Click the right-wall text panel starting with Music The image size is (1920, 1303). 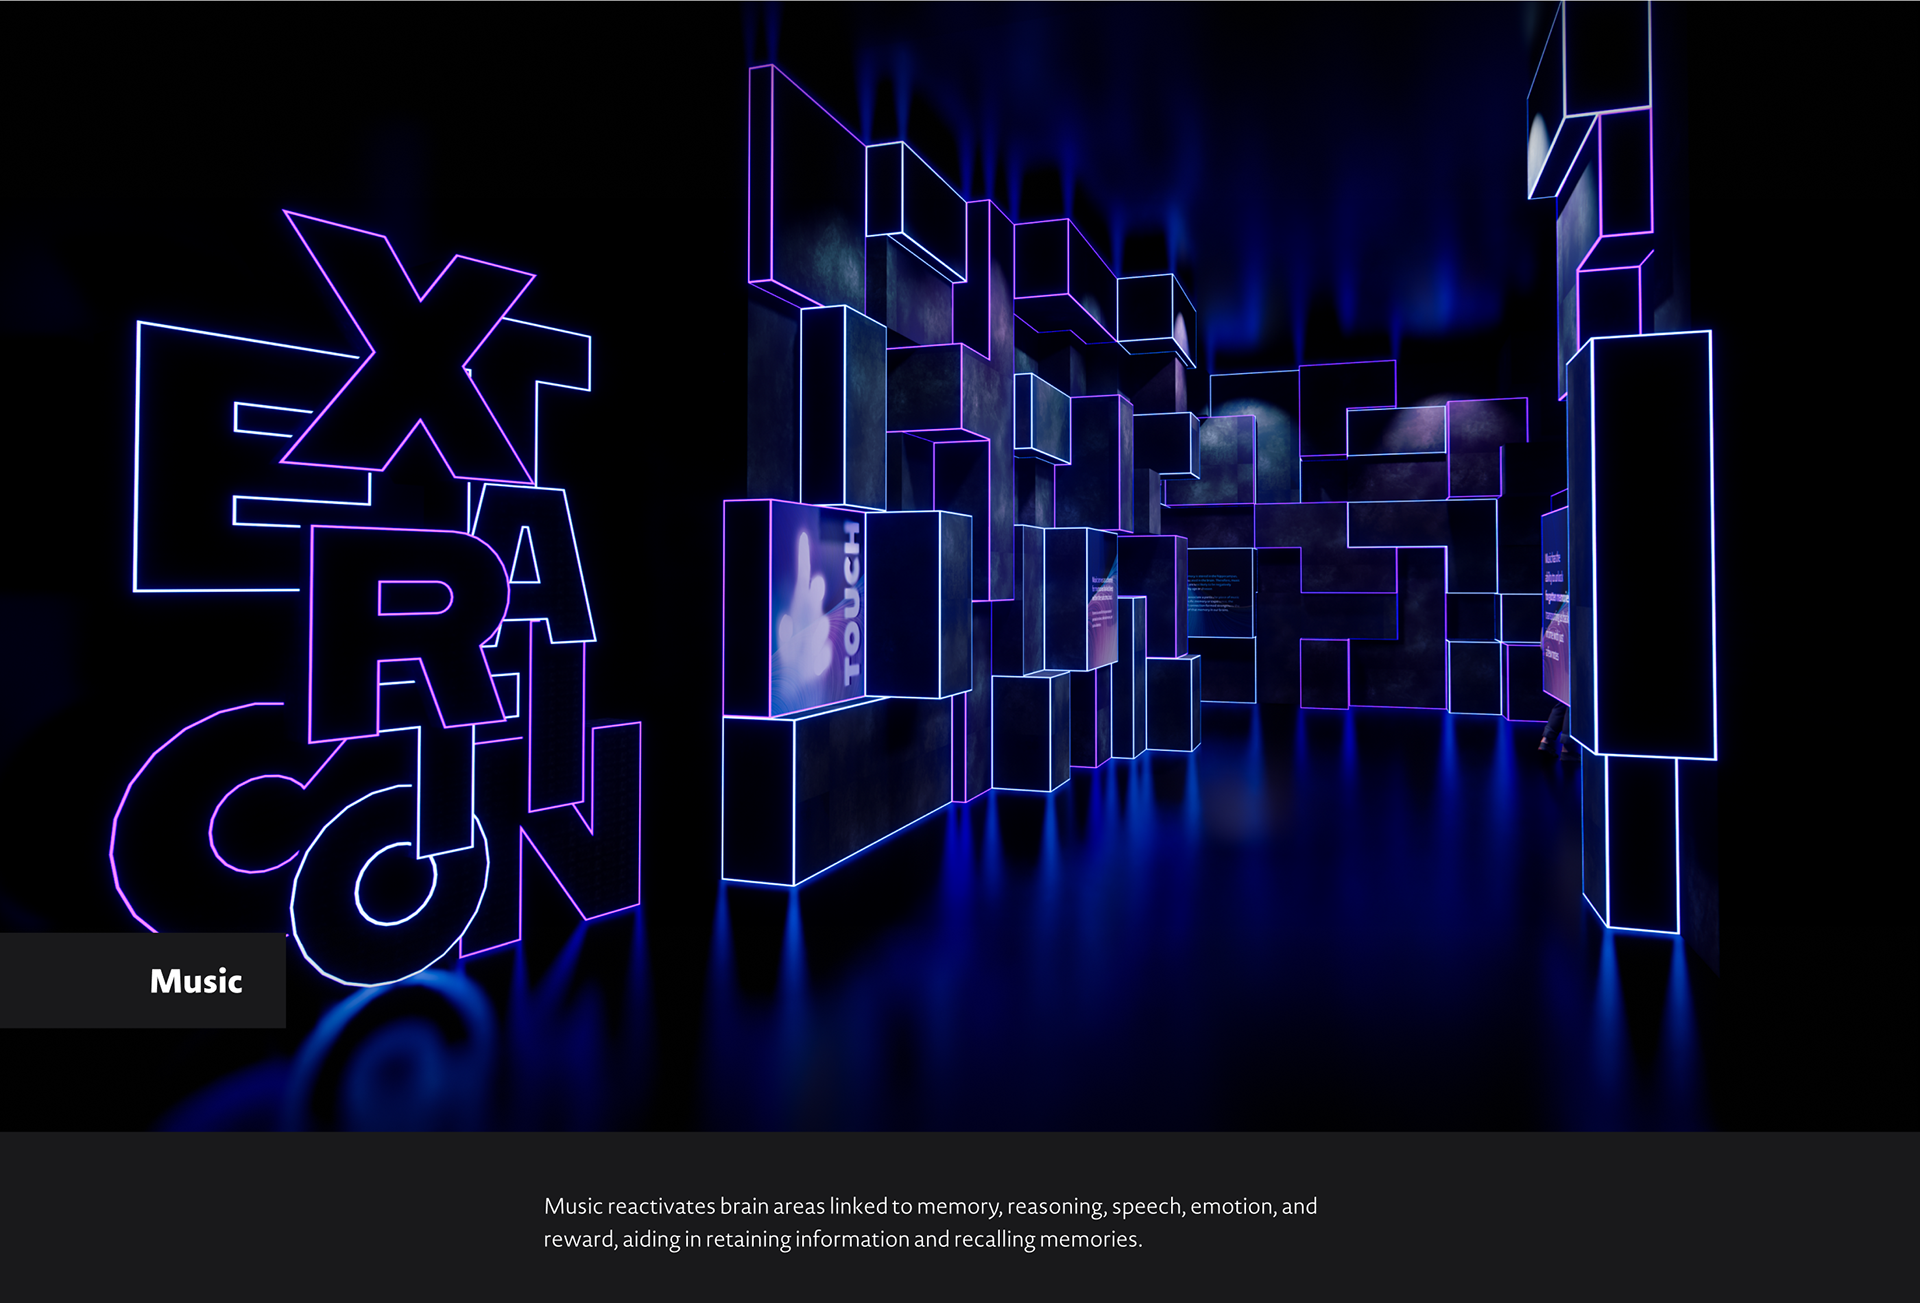click(1553, 605)
